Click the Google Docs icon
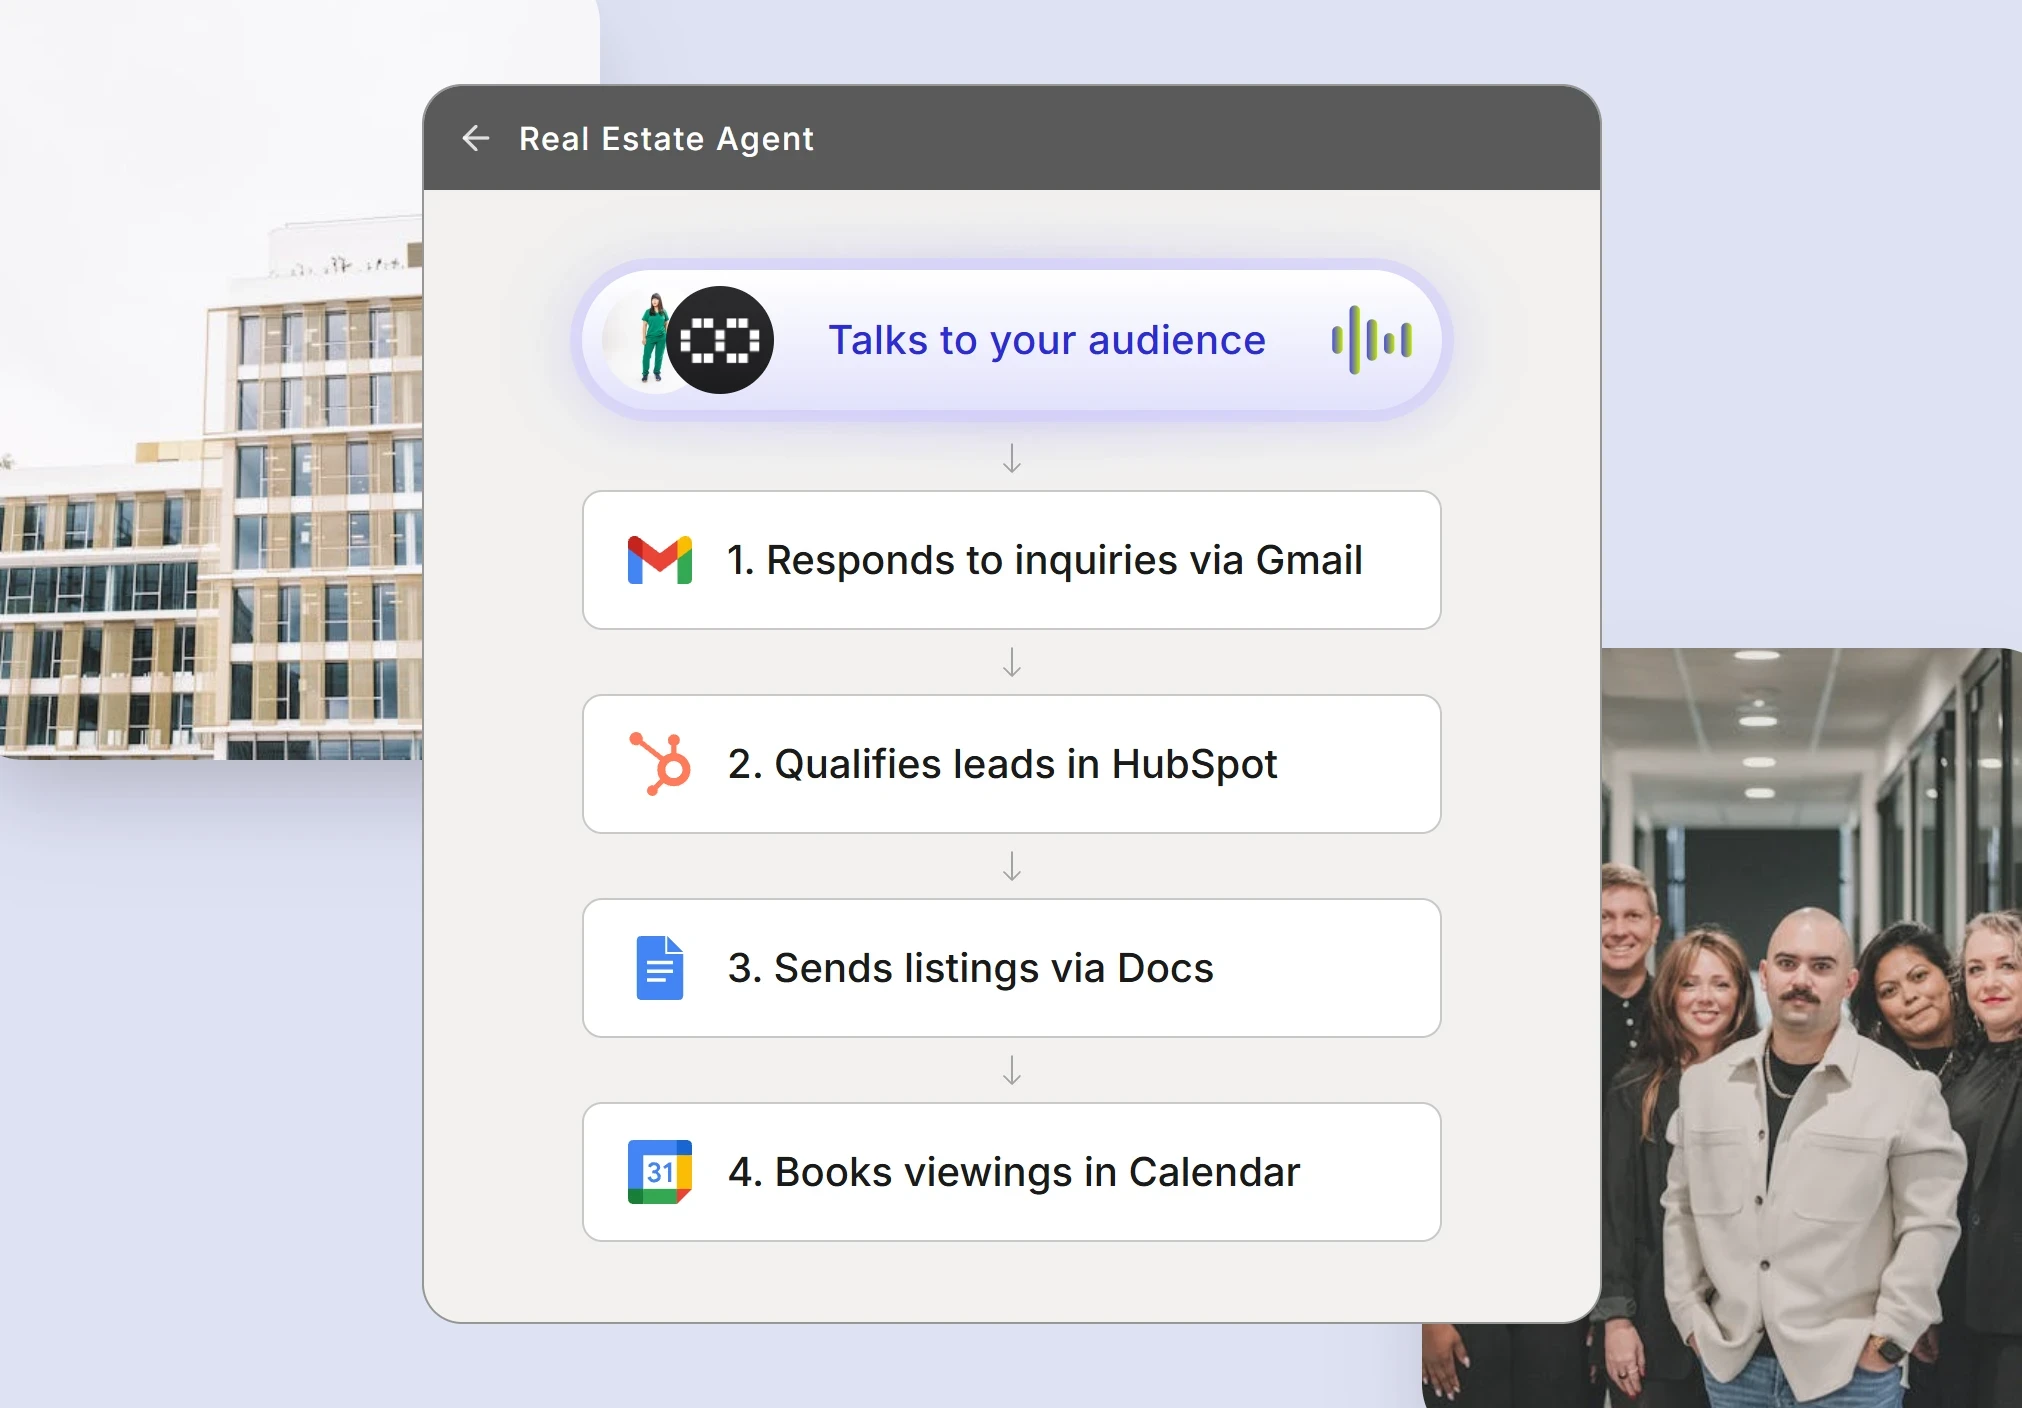2022x1408 pixels. 660,968
